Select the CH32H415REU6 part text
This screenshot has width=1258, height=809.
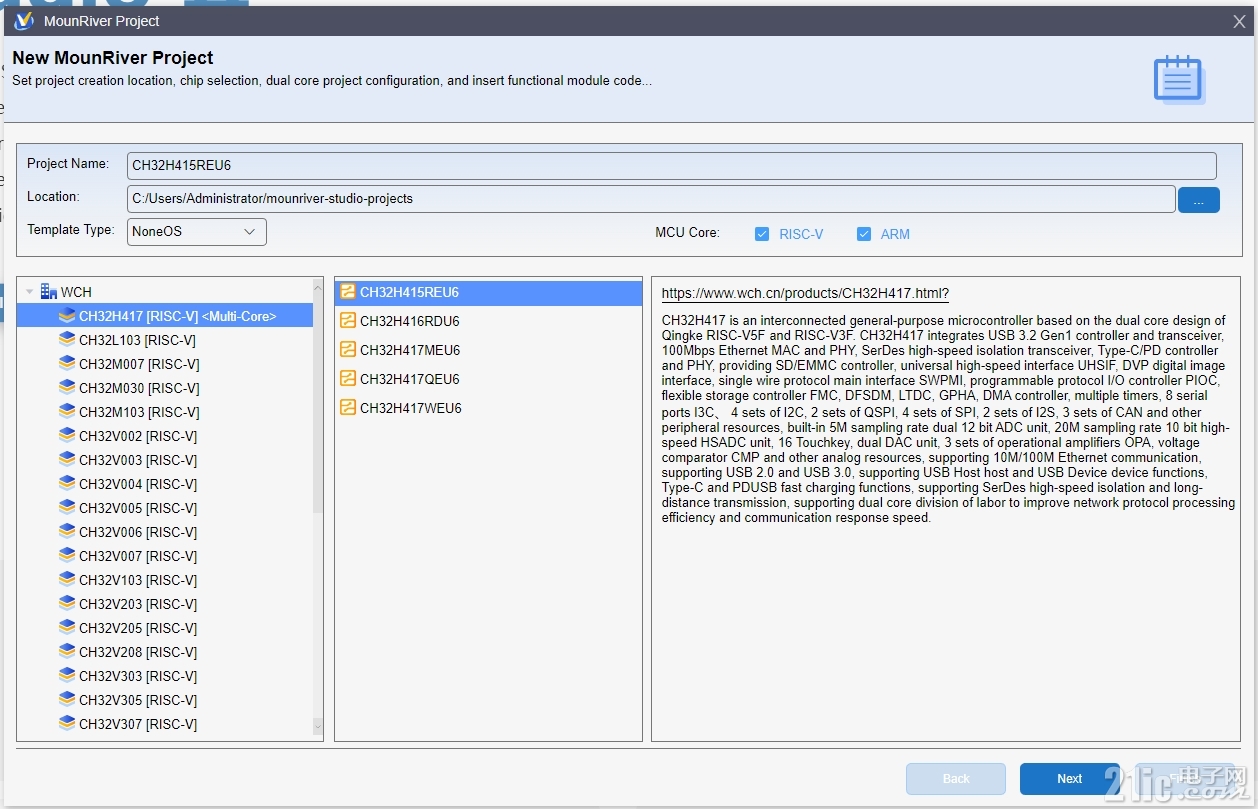(x=410, y=293)
